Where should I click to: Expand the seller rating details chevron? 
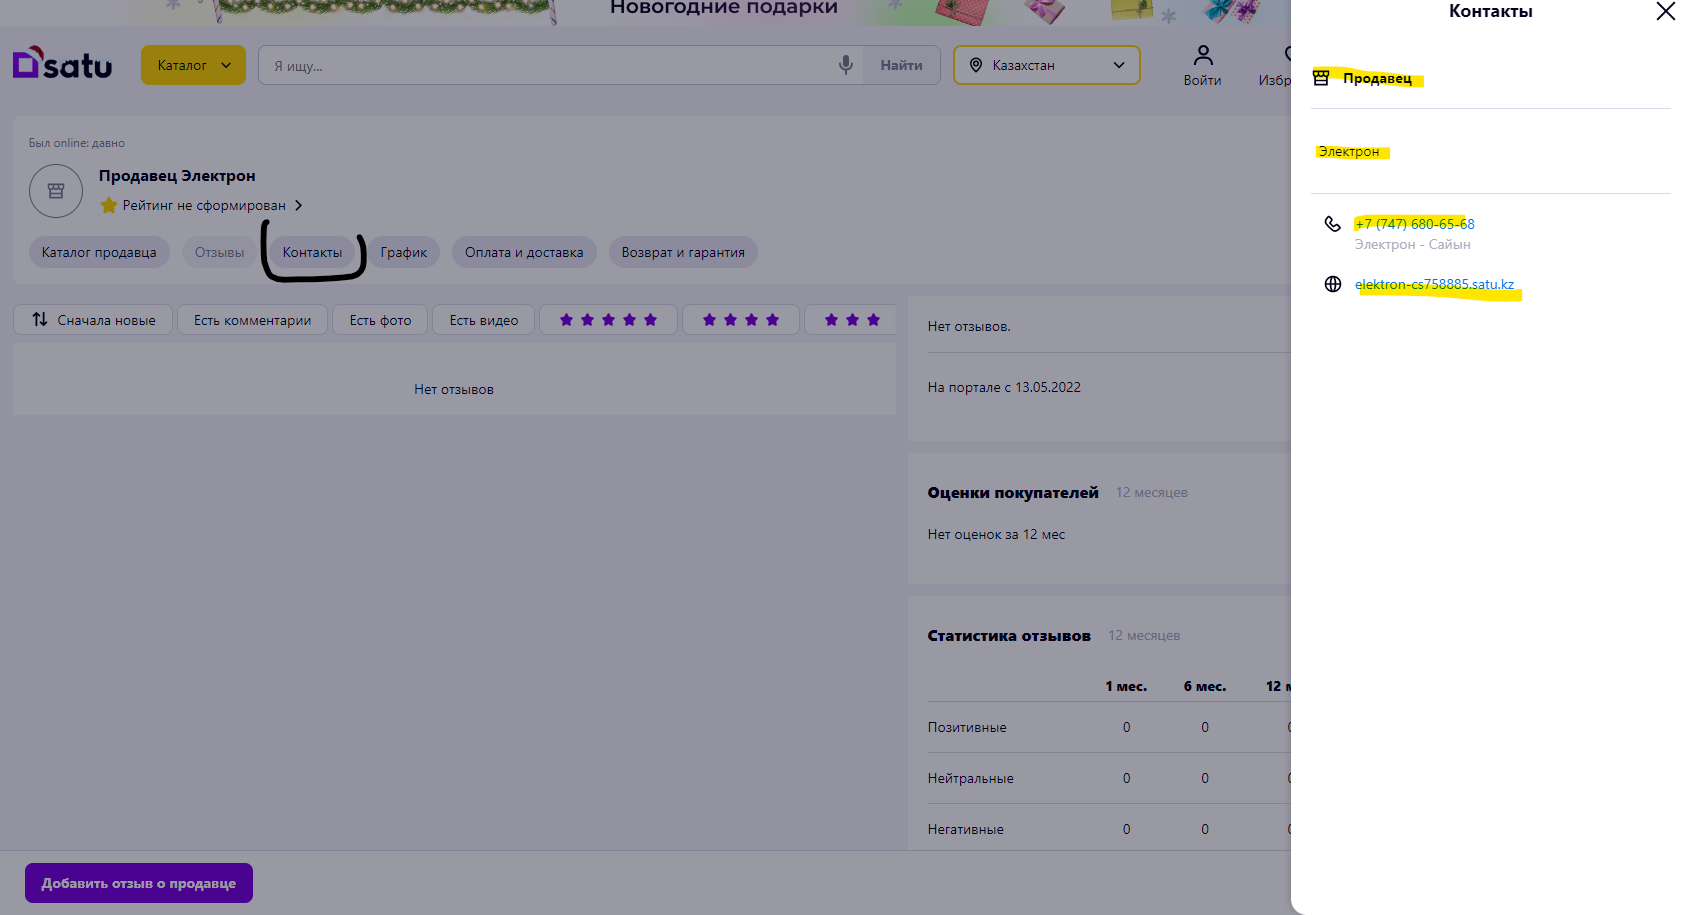click(298, 205)
